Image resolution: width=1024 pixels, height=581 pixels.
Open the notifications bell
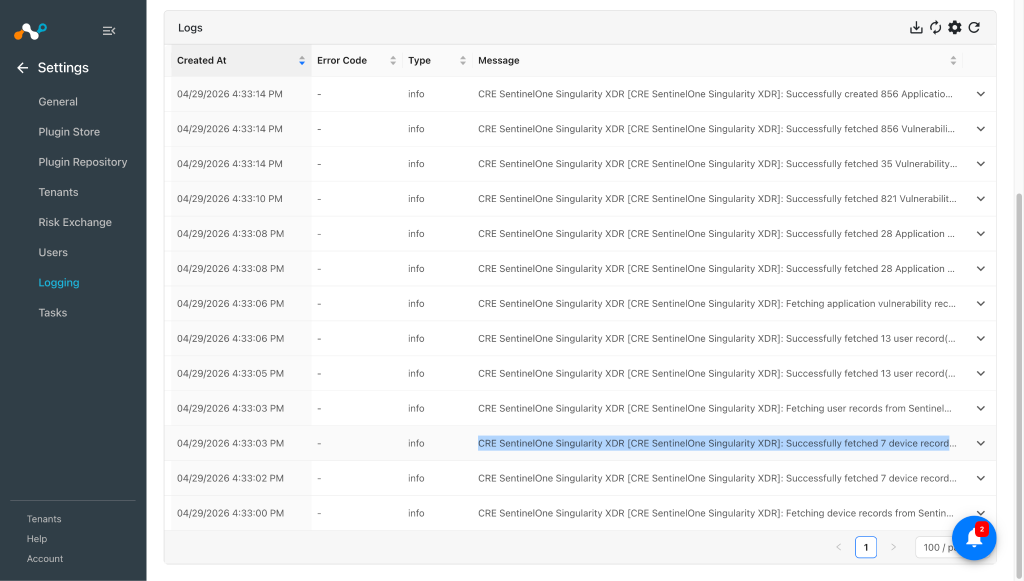pos(974,538)
